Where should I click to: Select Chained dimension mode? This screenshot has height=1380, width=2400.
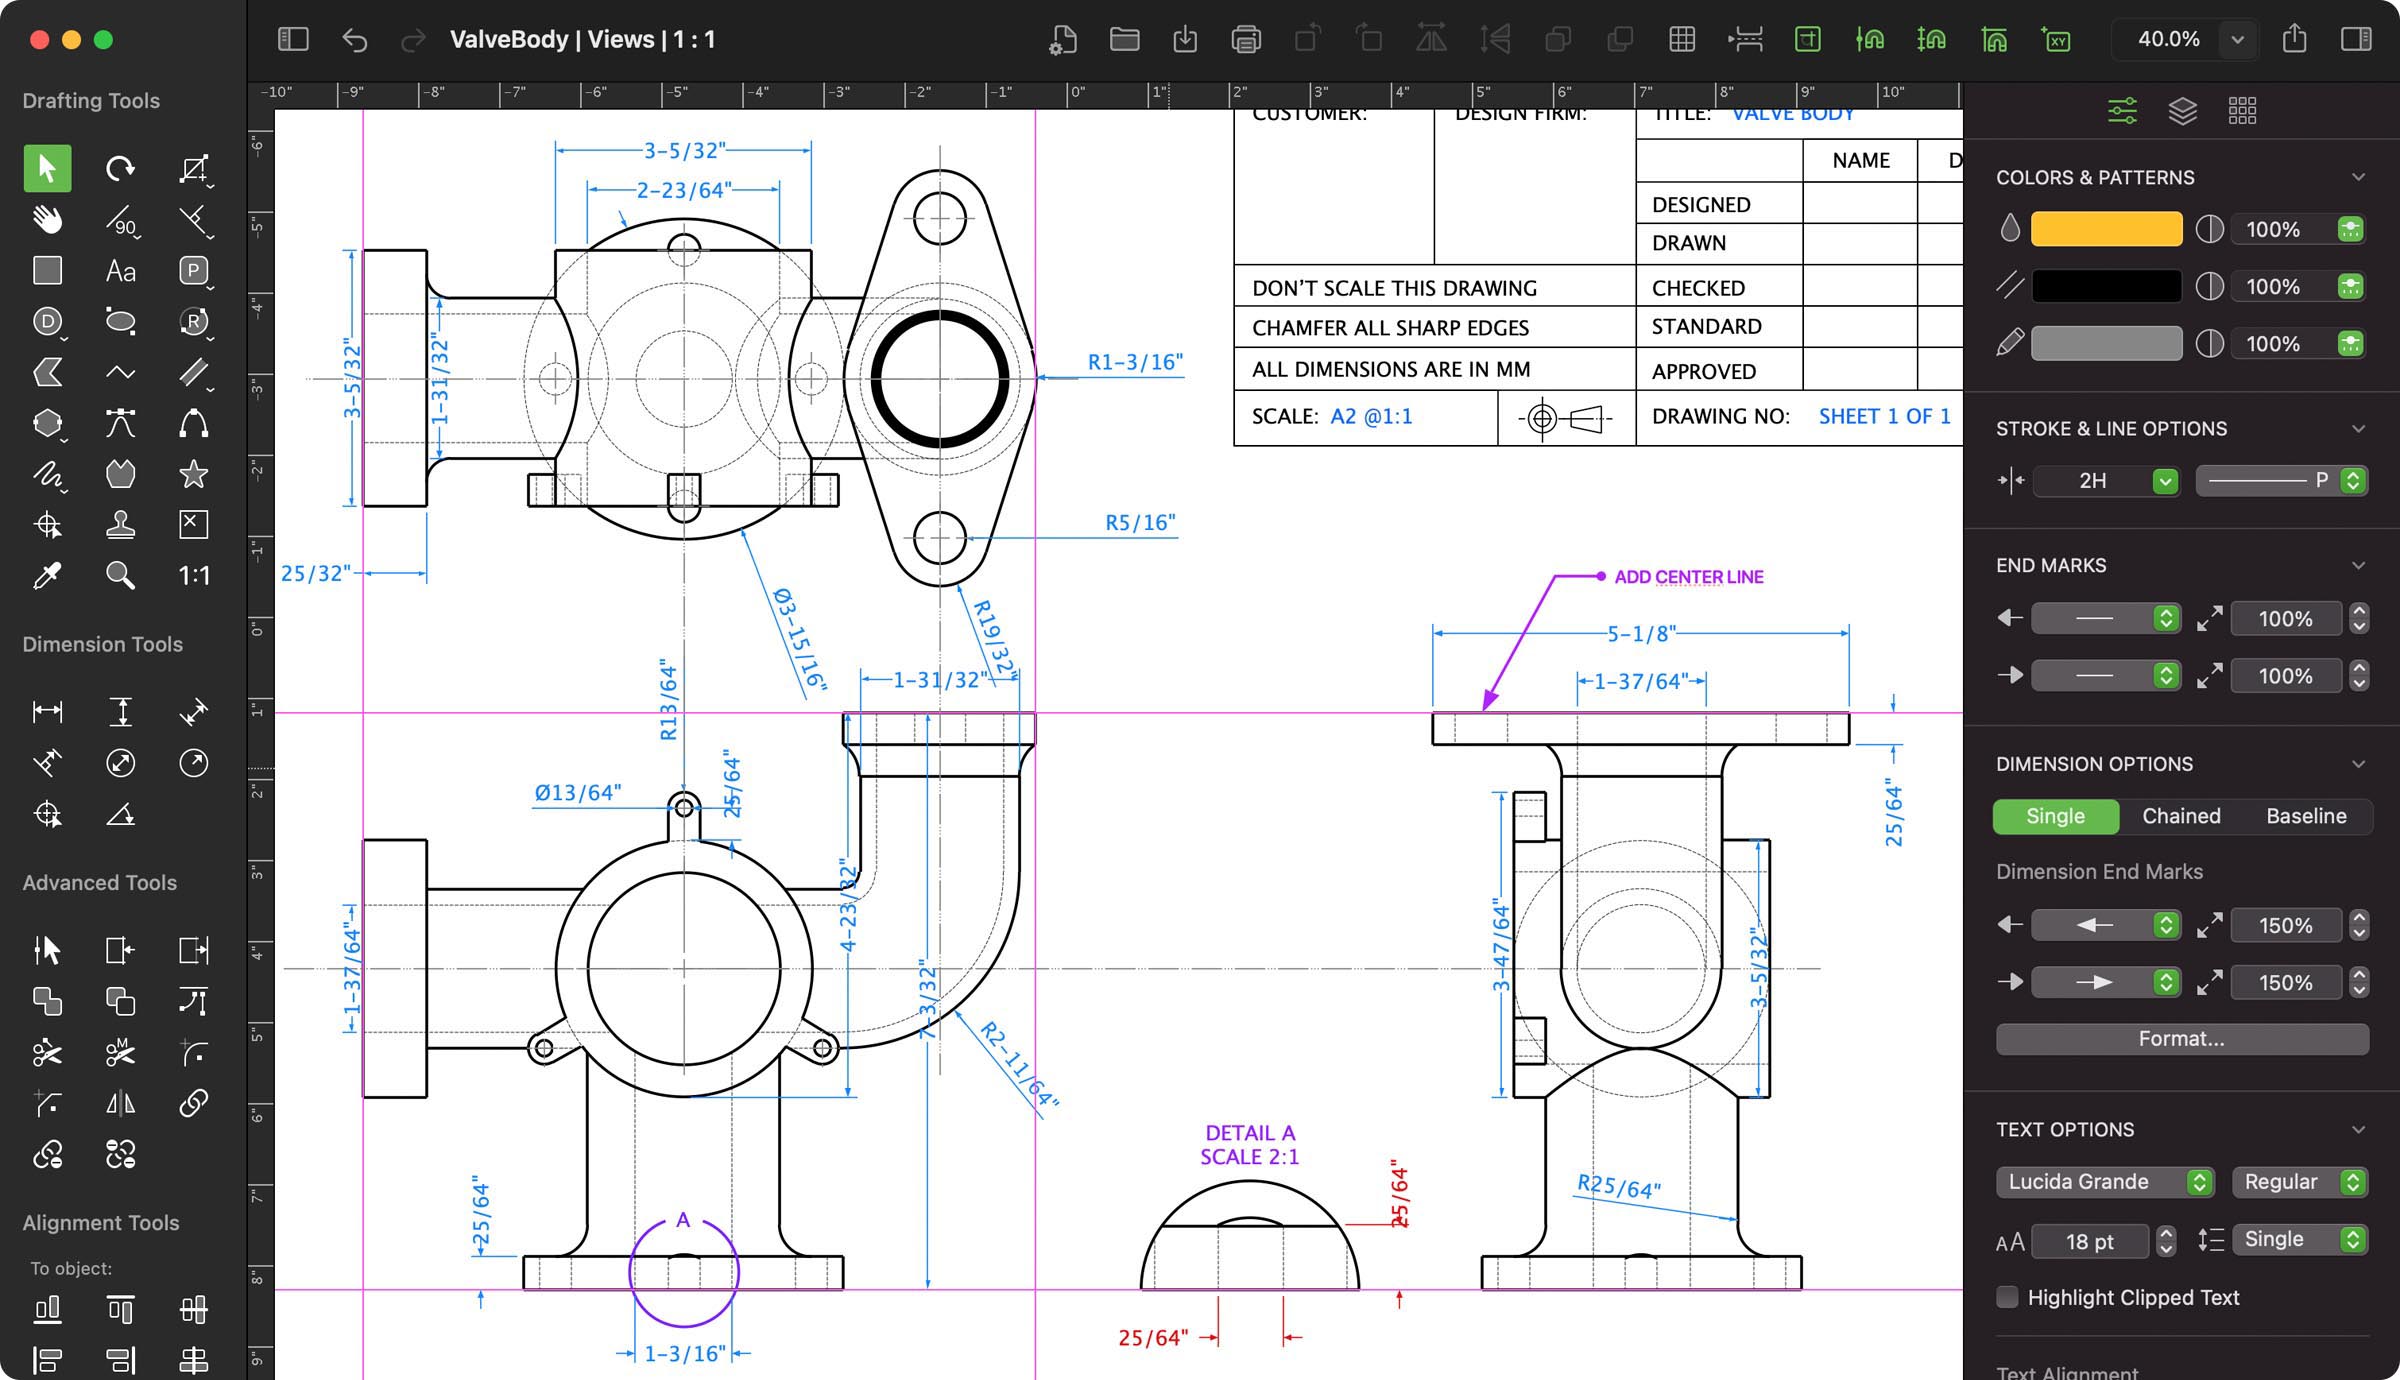point(2181,816)
